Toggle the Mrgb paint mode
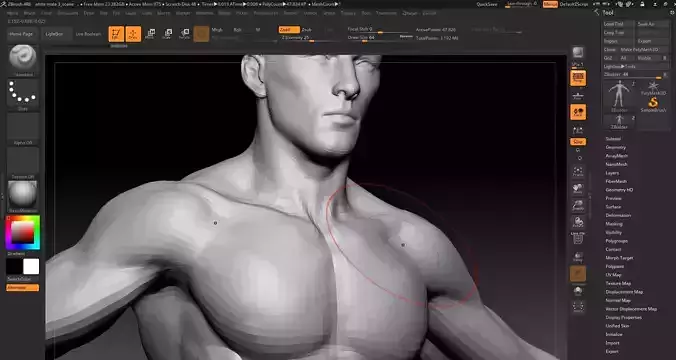Viewport: 676px width, 360px height. pos(217,30)
